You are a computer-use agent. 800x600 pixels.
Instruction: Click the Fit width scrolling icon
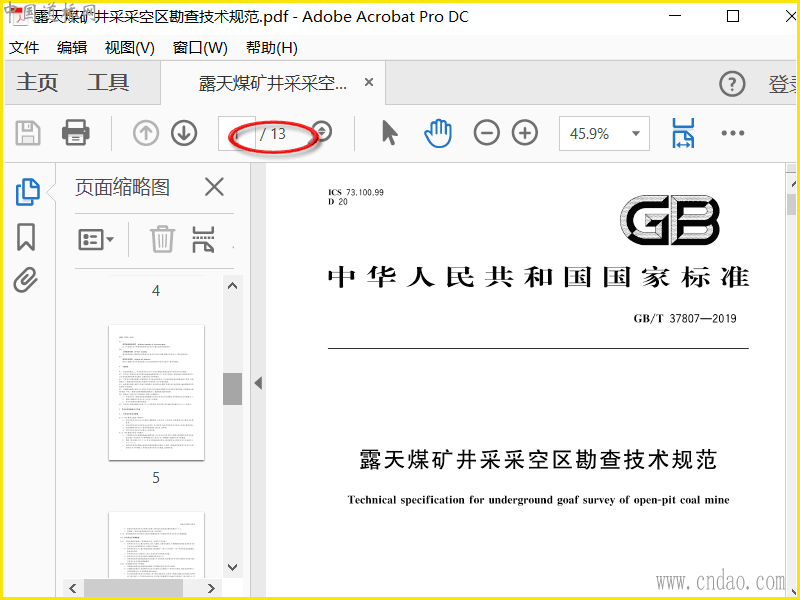683,133
